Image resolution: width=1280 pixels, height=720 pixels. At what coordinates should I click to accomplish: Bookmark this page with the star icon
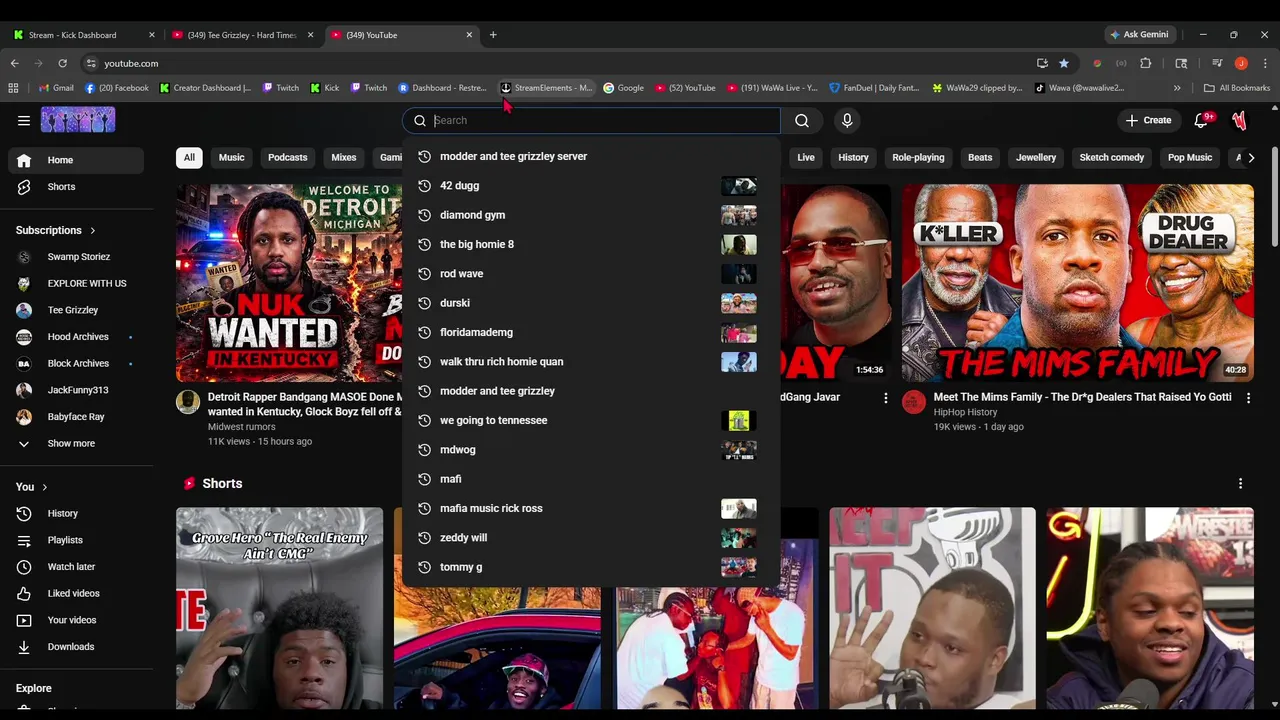click(x=1064, y=63)
